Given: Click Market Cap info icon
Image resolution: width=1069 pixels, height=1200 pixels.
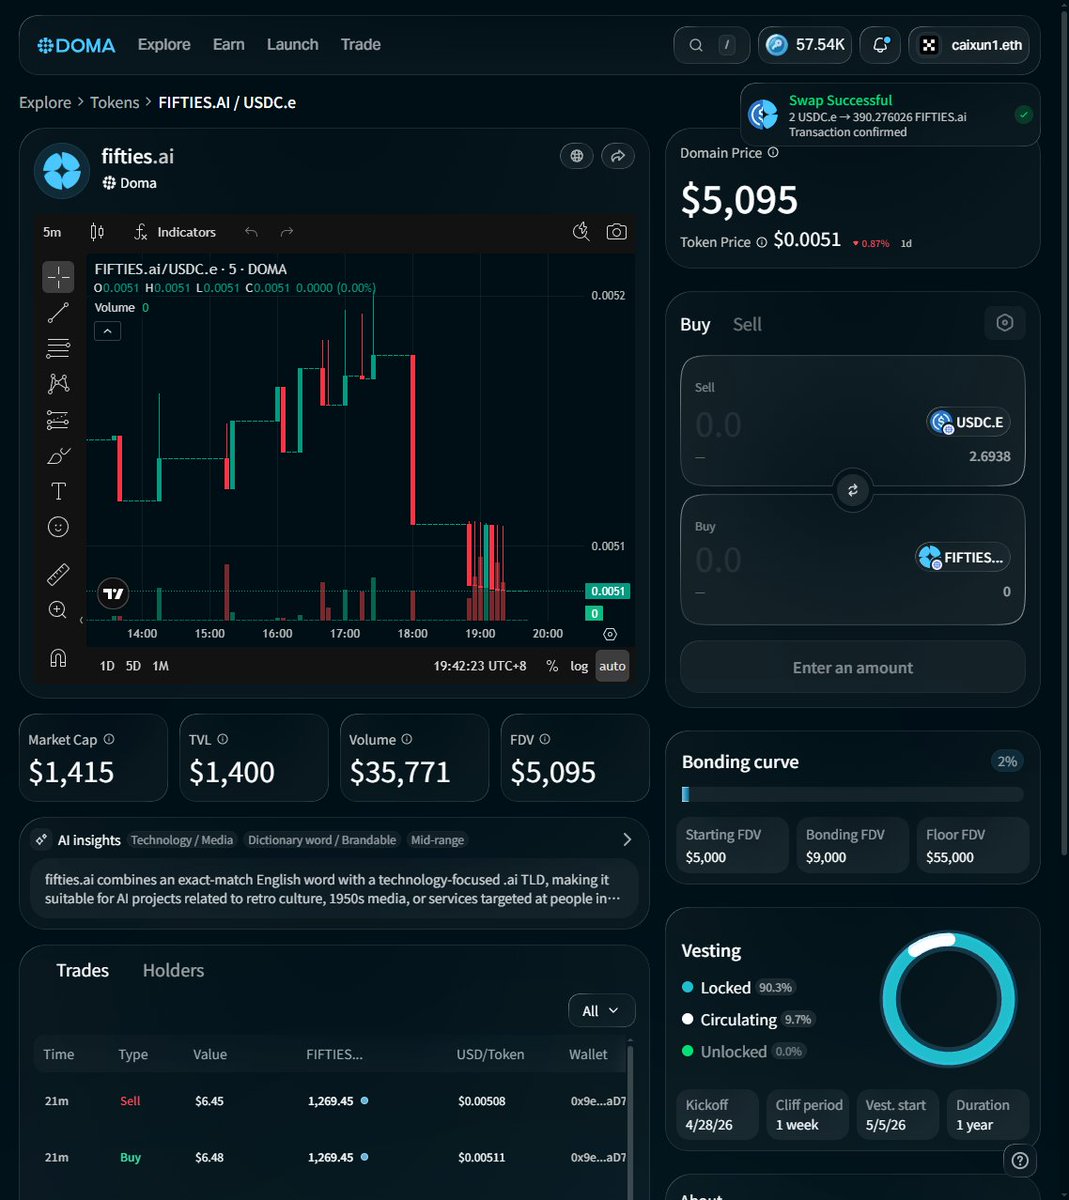Looking at the screenshot, I should pos(109,739).
